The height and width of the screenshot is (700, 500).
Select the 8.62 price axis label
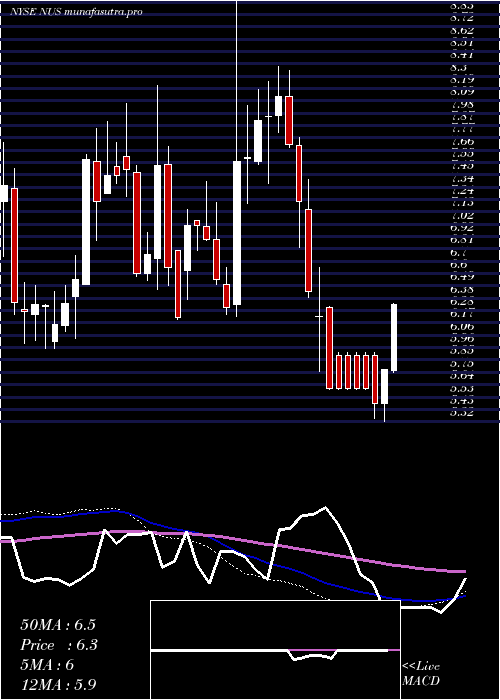pos(462,31)
